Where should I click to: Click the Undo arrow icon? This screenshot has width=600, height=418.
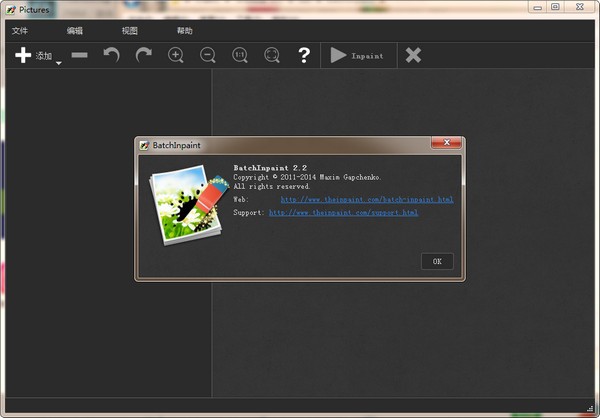pos(111,56)
